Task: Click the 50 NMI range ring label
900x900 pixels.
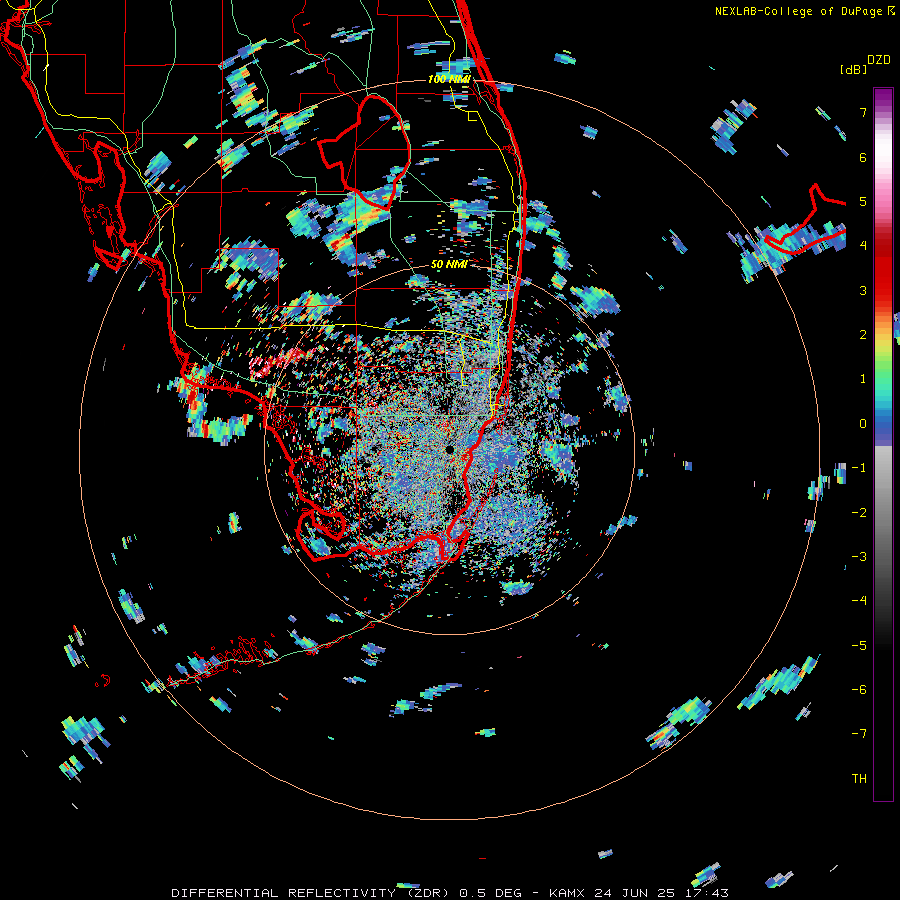Action: point(449,264)
